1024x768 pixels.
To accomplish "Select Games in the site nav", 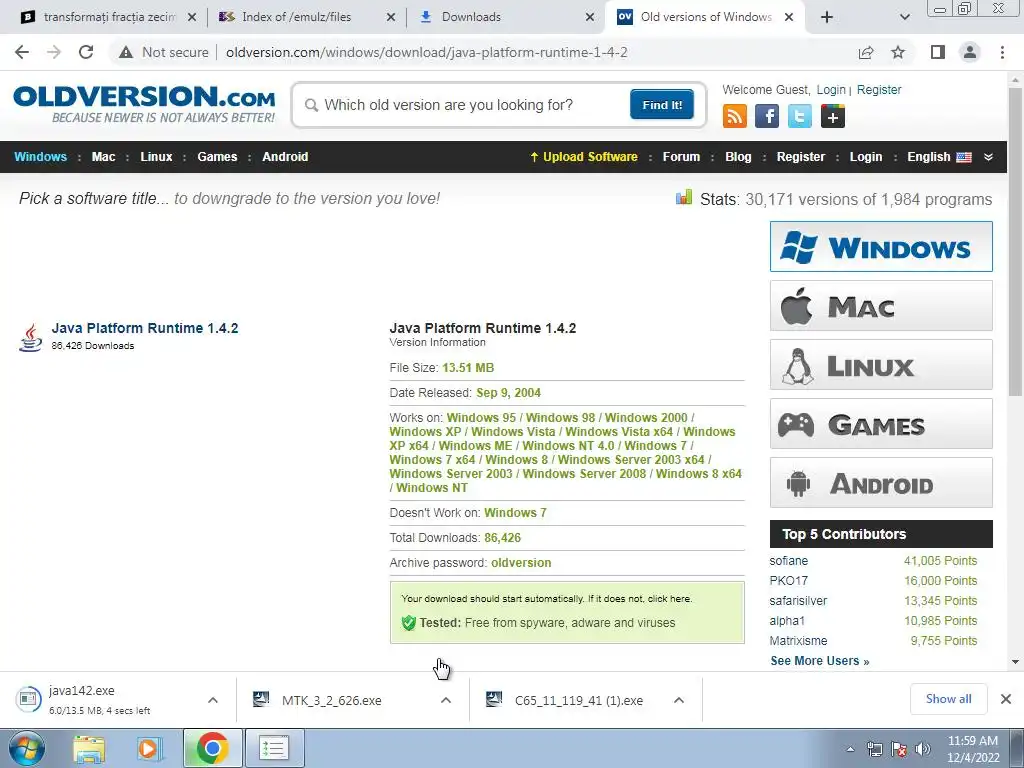I will (217, 157).
